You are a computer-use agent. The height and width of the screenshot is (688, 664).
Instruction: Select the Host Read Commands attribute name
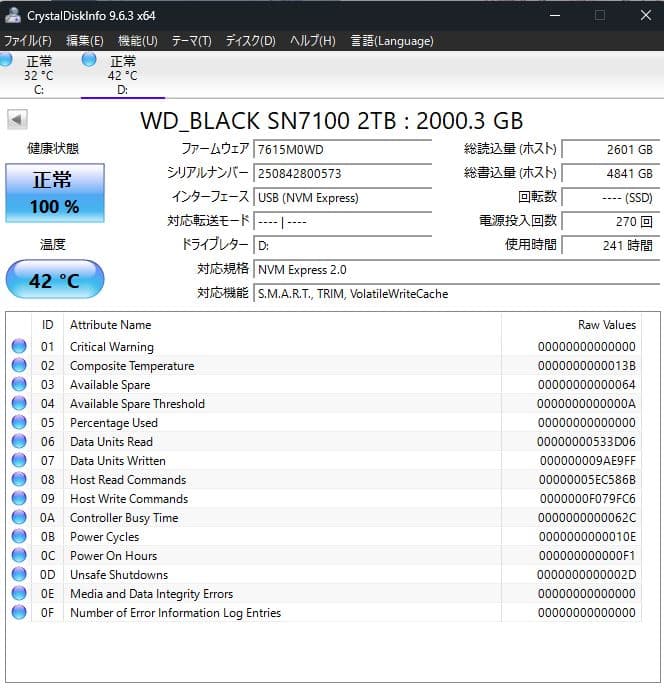coord(128,480)
